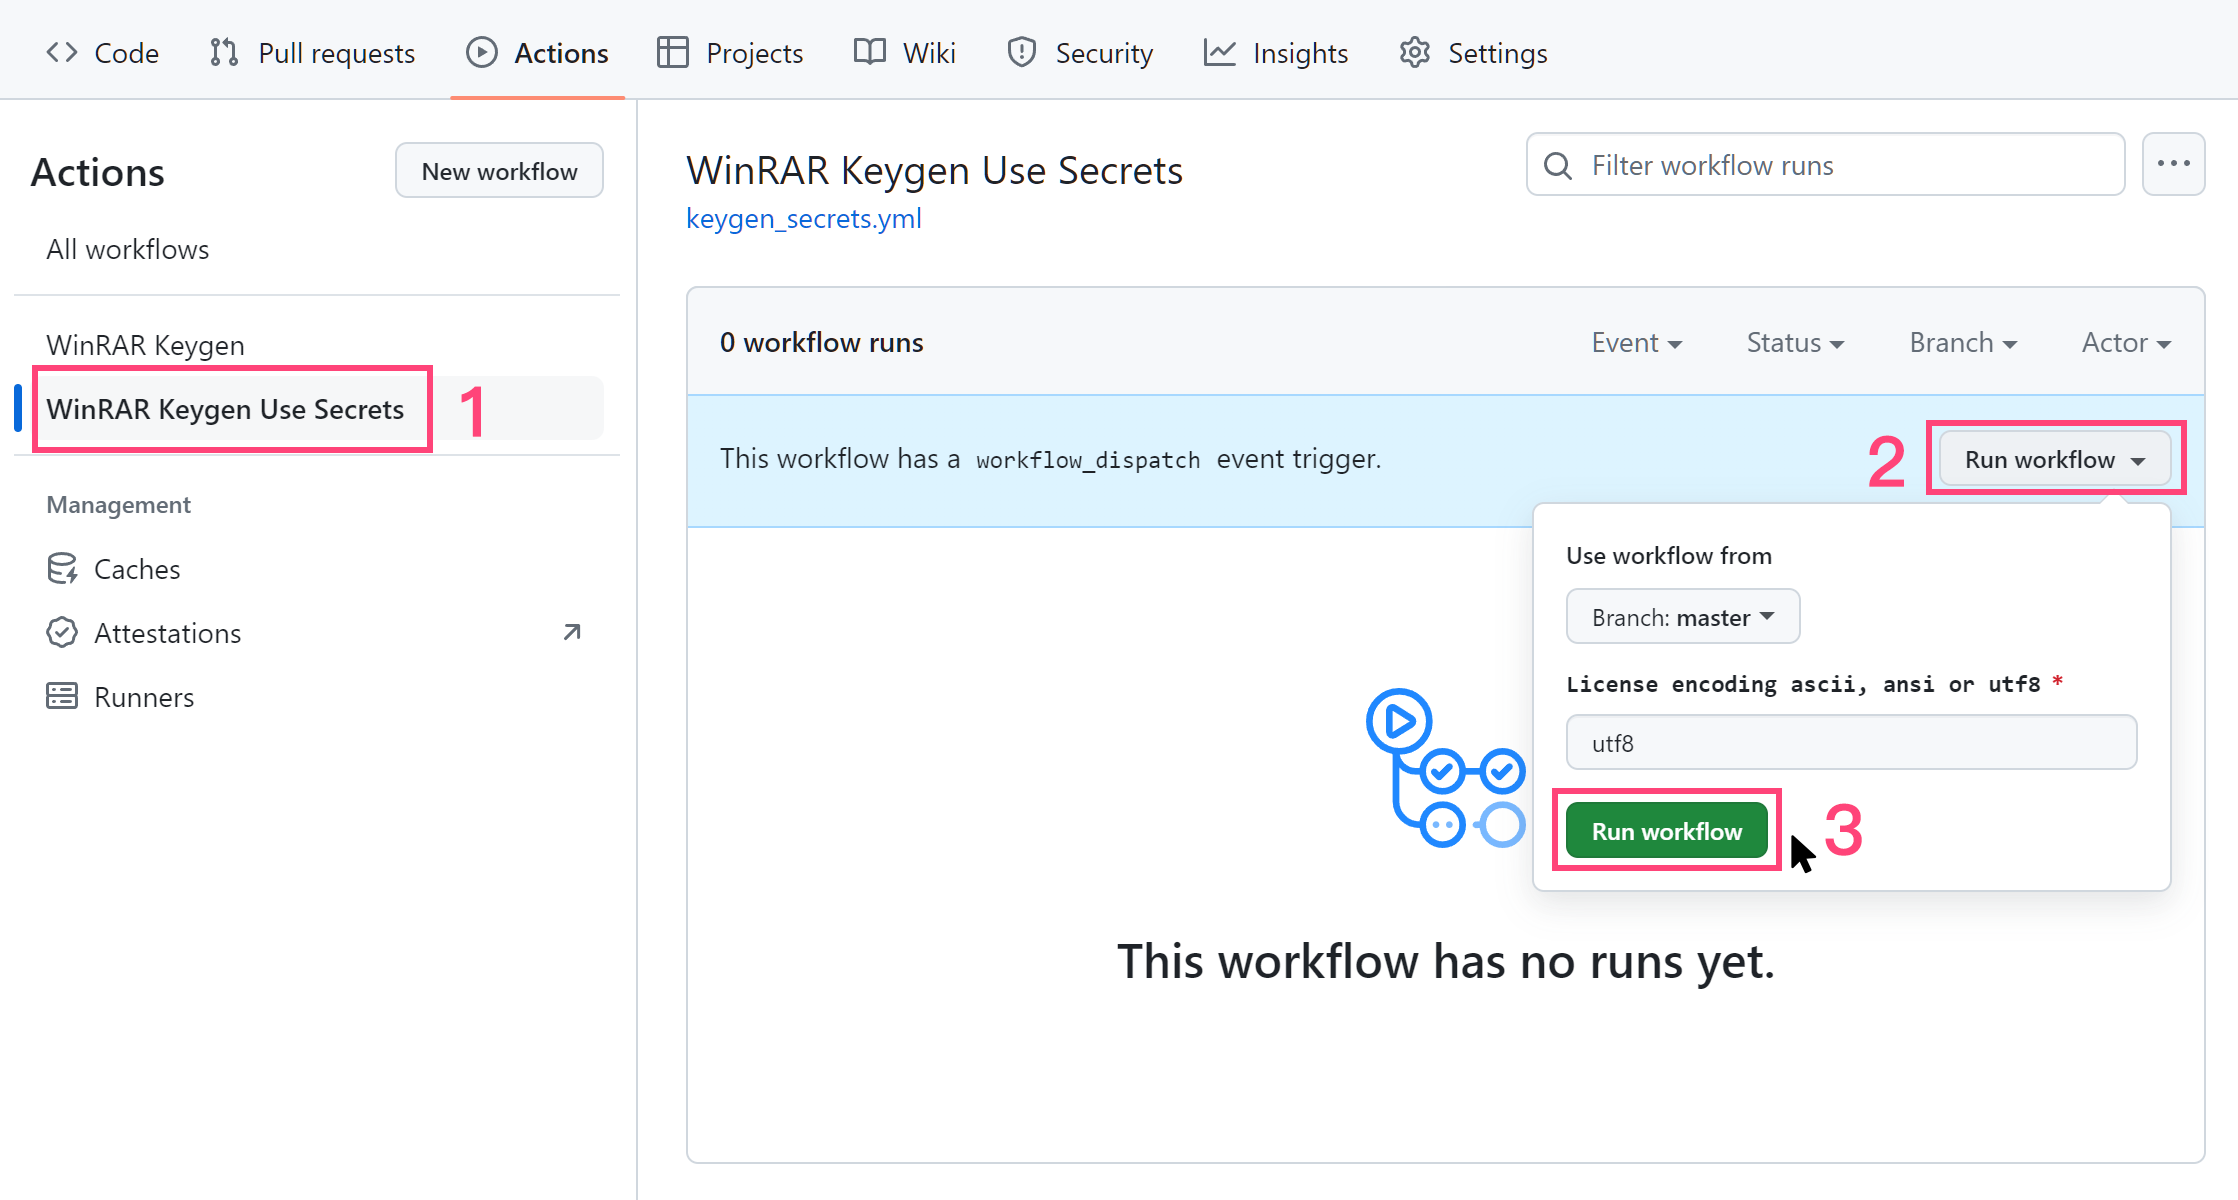The width and height of the screenshot is (2238, 1200).
Task: Click the Pull requests icon
Action: click(x=224, y=53)
